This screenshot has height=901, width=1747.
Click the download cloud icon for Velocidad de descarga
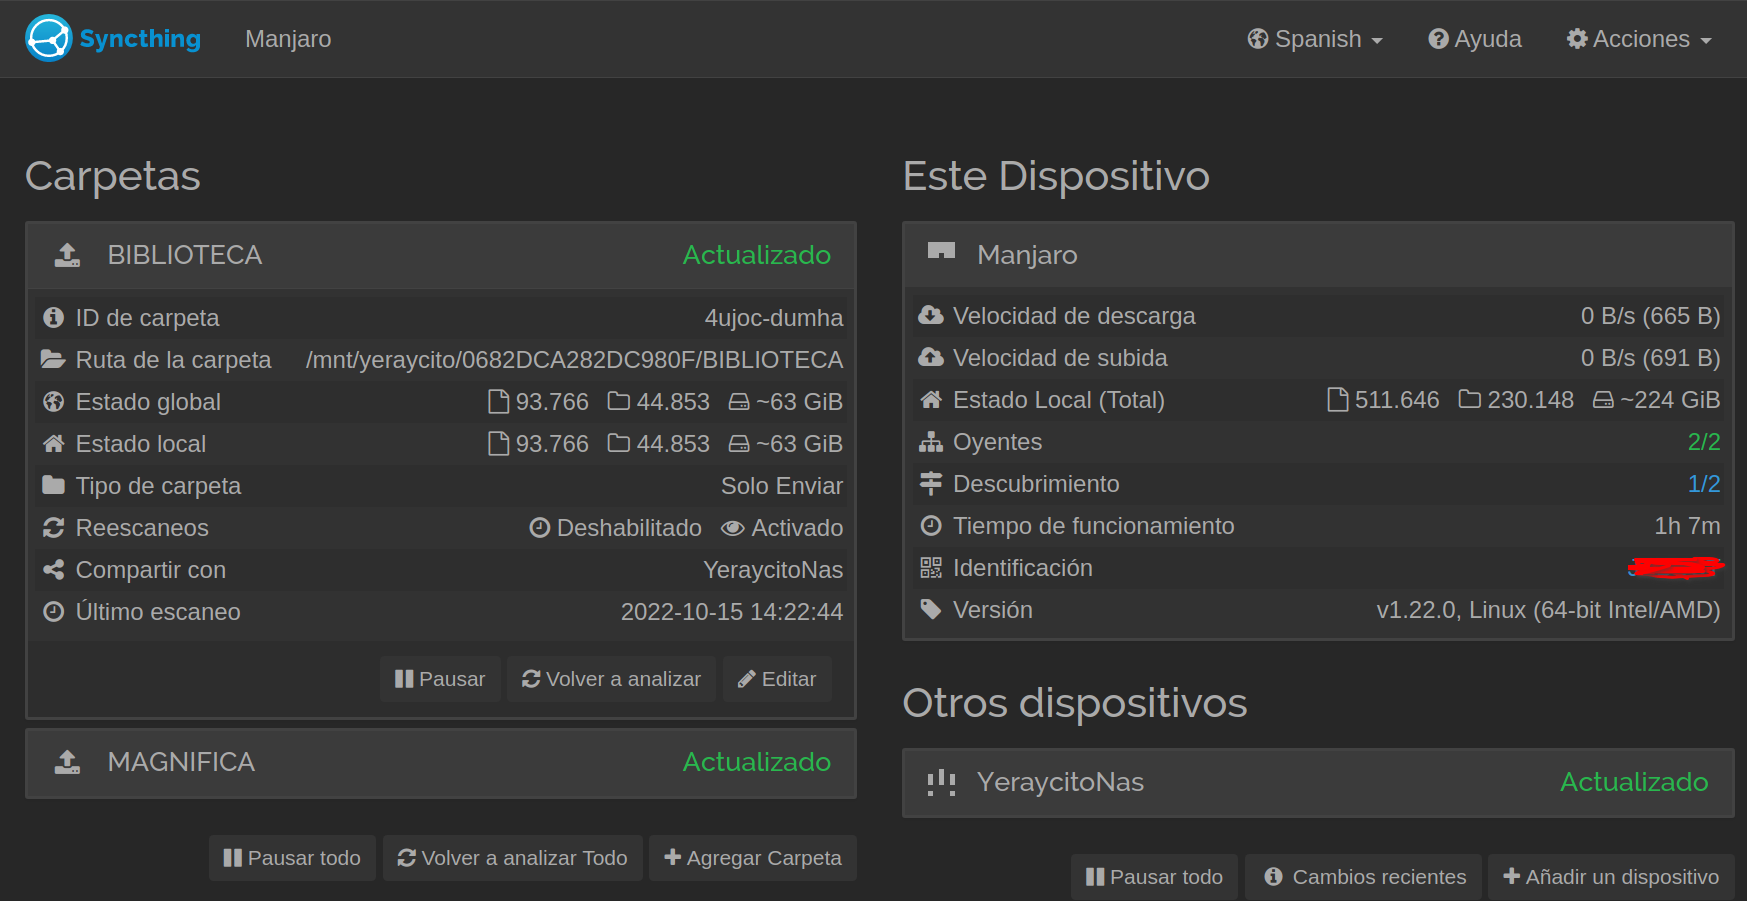pos(931,316)
